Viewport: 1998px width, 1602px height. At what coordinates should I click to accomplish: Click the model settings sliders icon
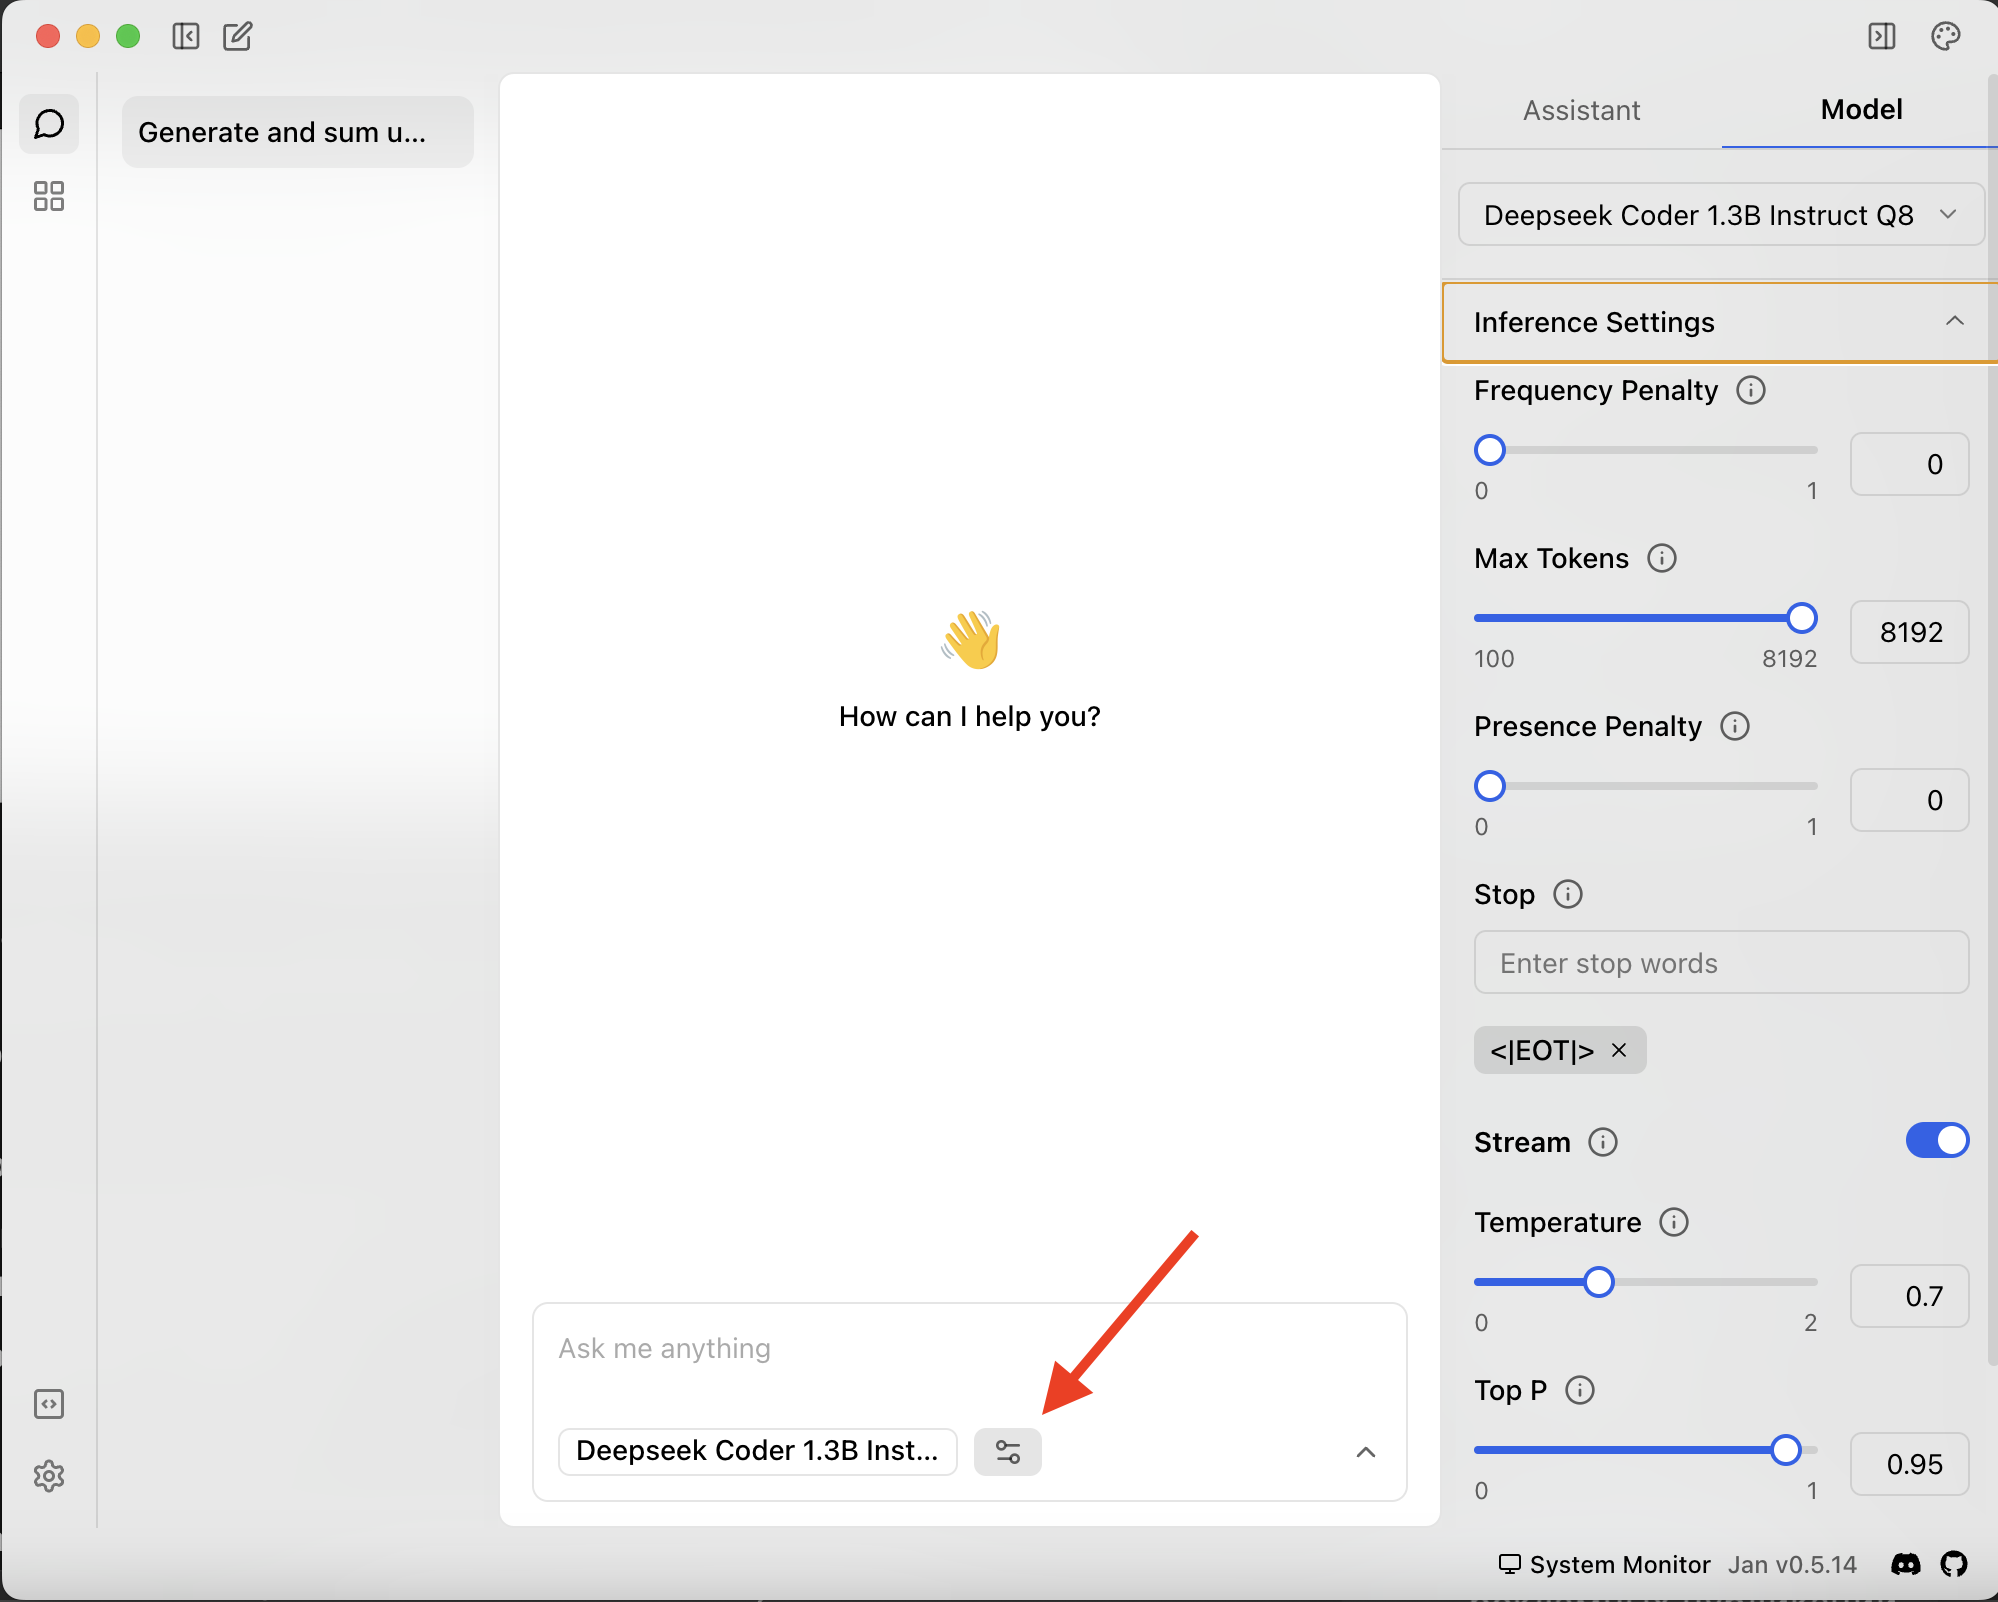click(1007, 1452)
